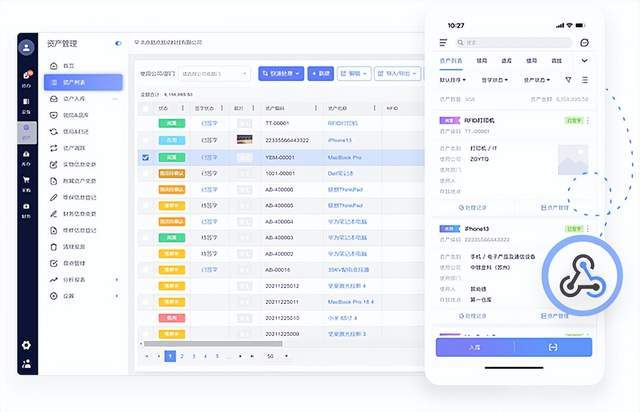Uncheck the selected YEM-00001 row checkbox
The width and height of the screenshot is (640, 412).
pyautogui.click(x=146, y=157)
